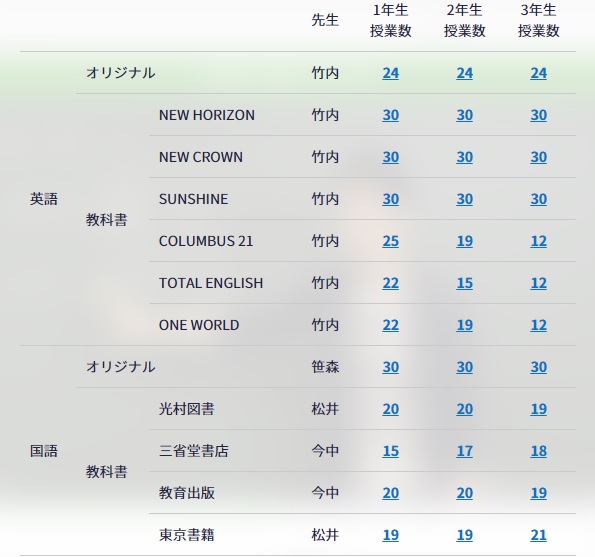Image resolution: width=595 pixels, height=557 pixels.
Task: Select 三省堂書店 3年生 count 18
Action: pos(538,451)
